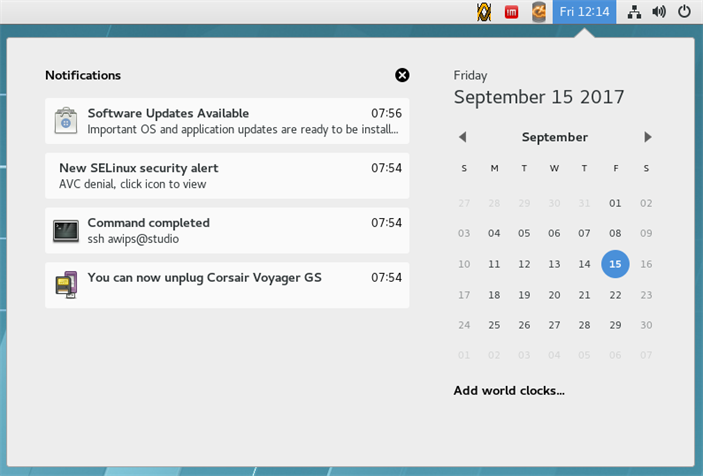
Task: Select September 10 in the calendar
Action: pyautogui.click(x=464, y=264)
